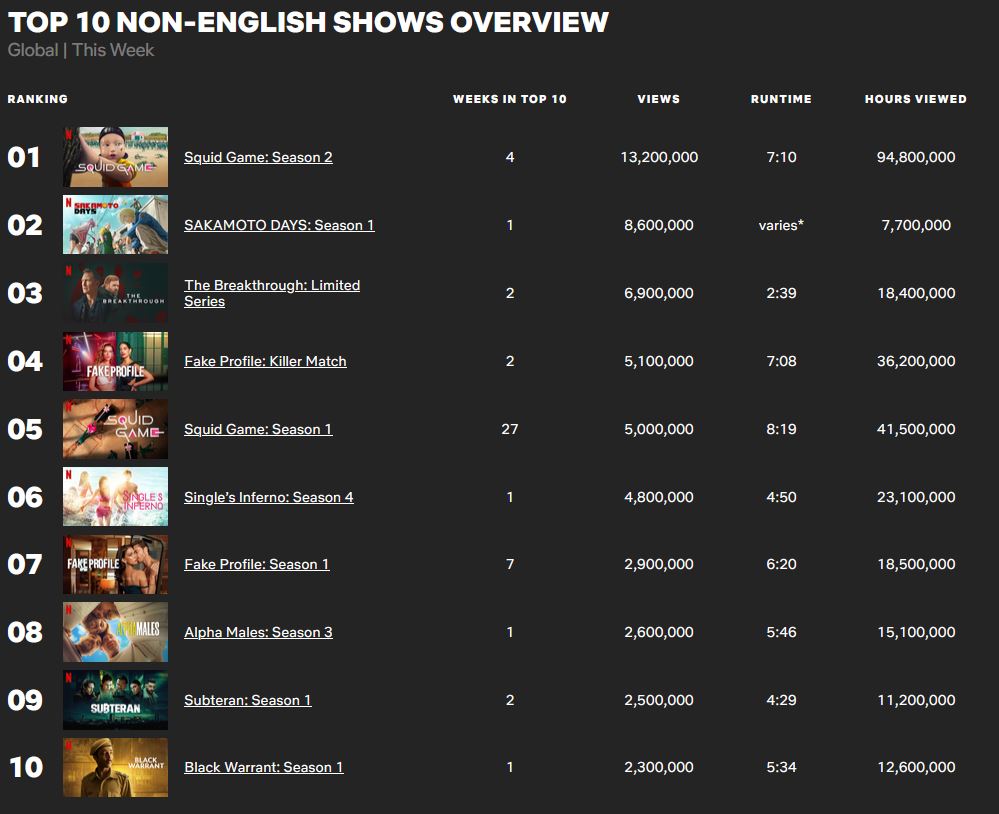This screenshot has width=999, height=814.
Task: Click the Fake Profile Killer Match thumbnail
Action: [x=115, y=361]
